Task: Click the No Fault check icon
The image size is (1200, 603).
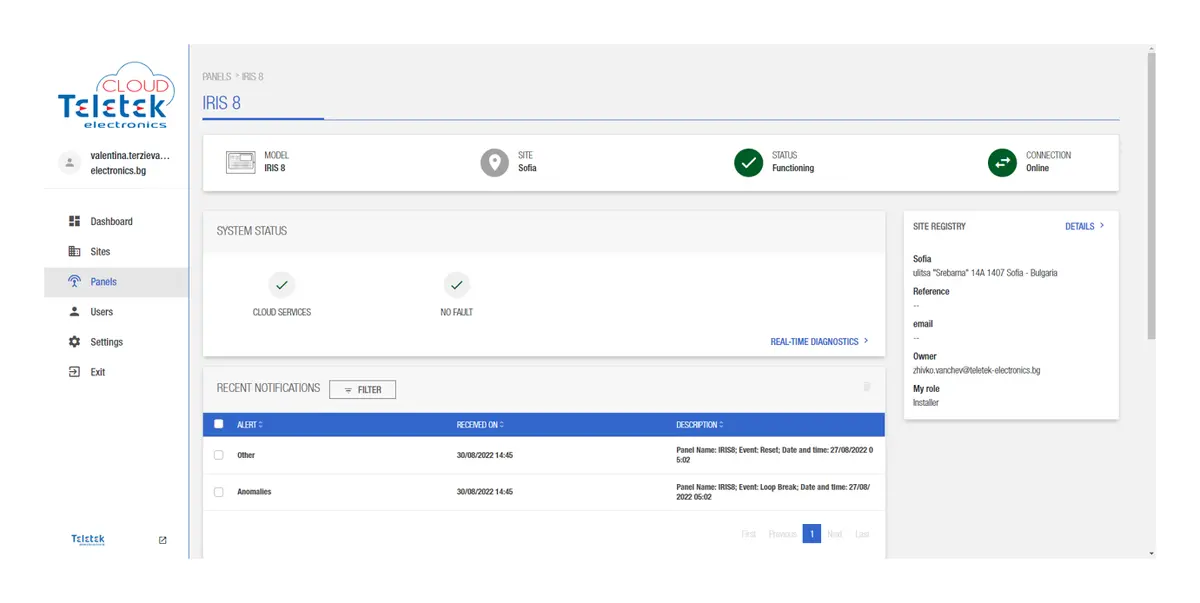Action: pyautogui.click(x=457, y=285)
